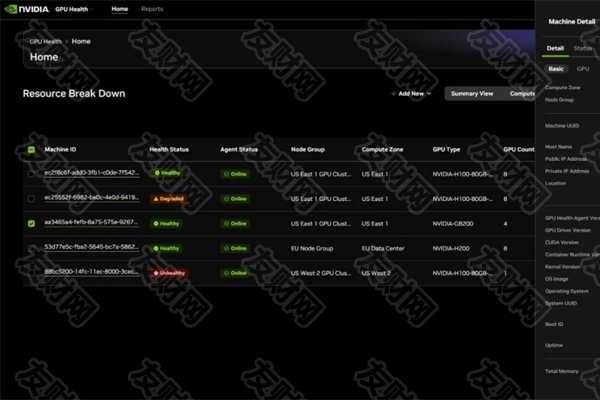Click Online agent badge in ec25552f row
This screenshot has height=400, width=600.
pos(235,199)
